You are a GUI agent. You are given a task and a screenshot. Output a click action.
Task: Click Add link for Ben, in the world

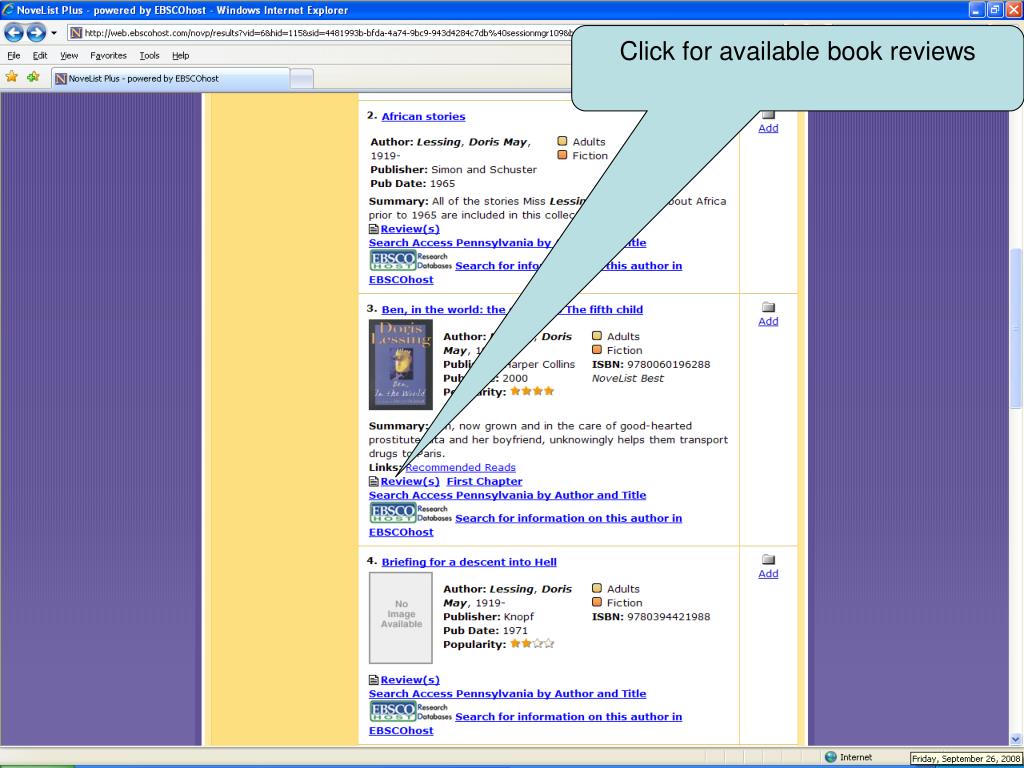point(768,321)
